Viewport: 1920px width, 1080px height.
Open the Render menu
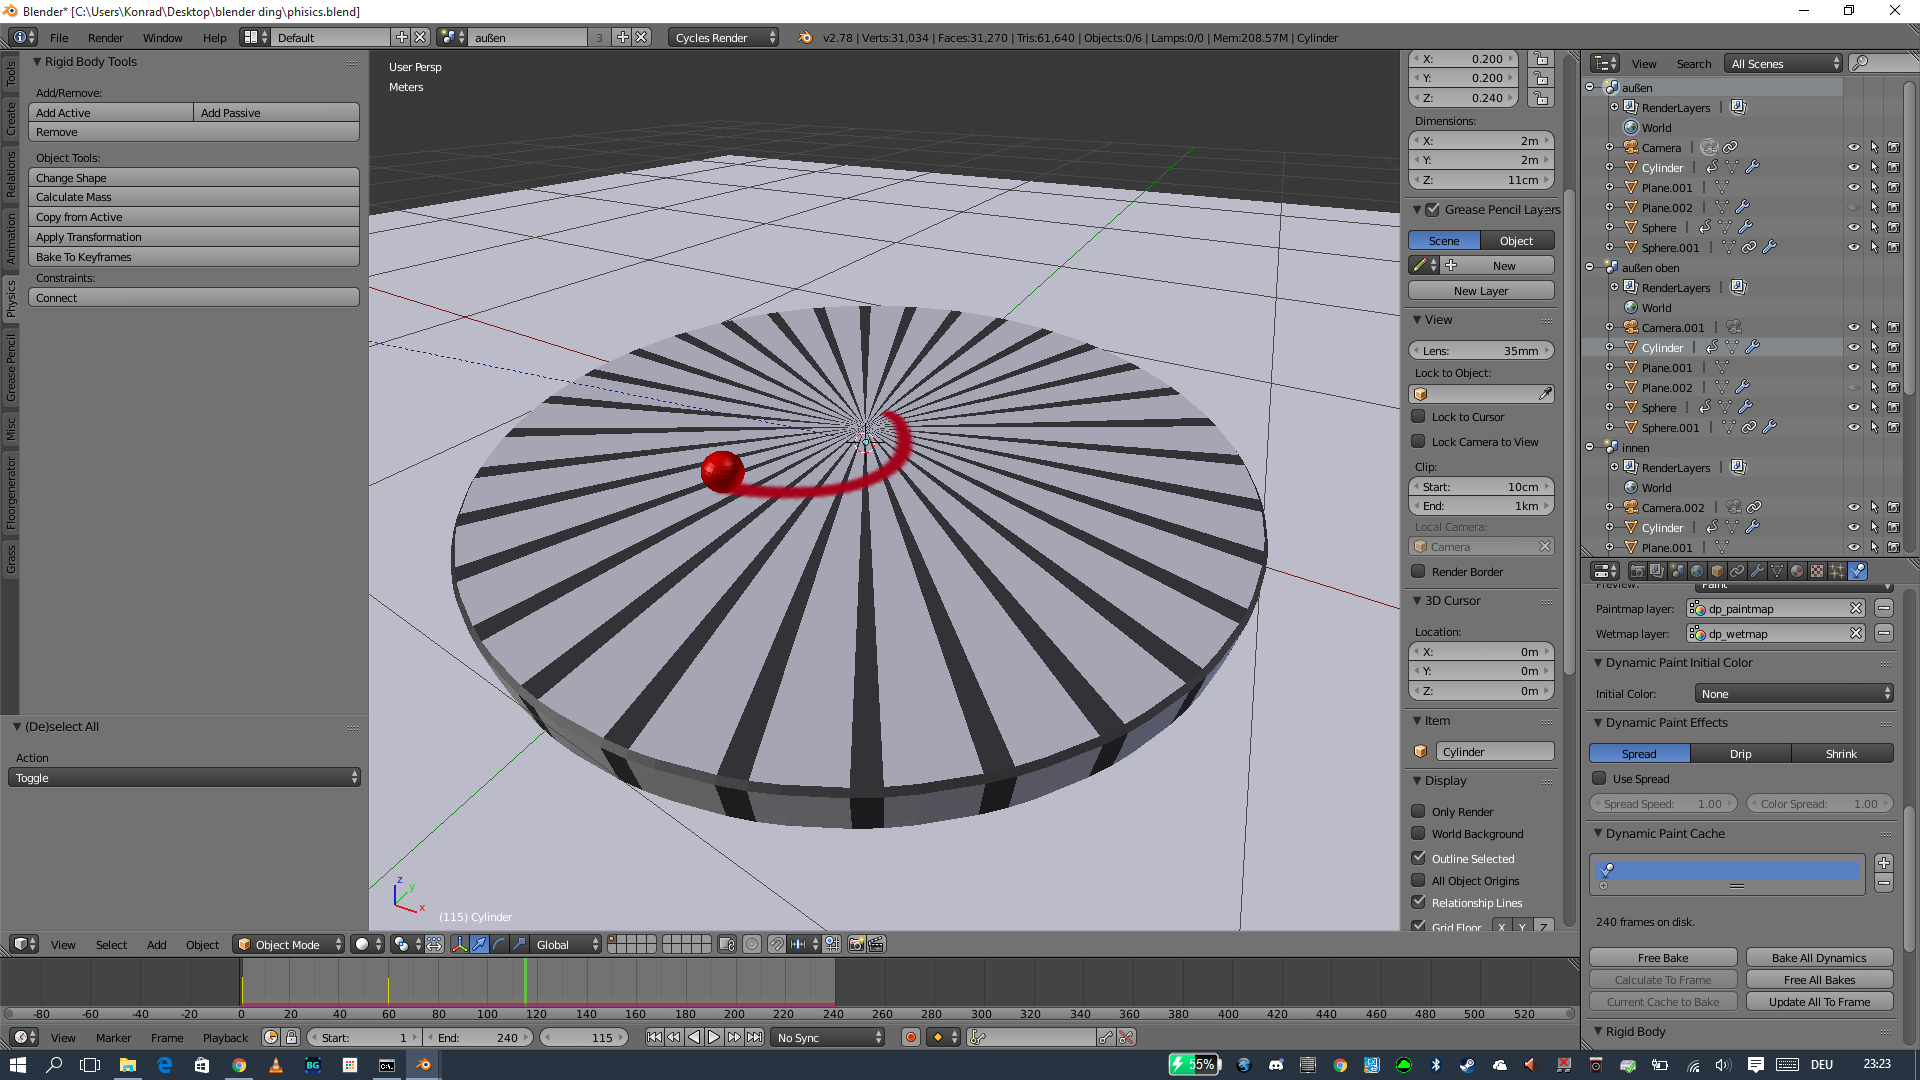click(x=105, y=37)
